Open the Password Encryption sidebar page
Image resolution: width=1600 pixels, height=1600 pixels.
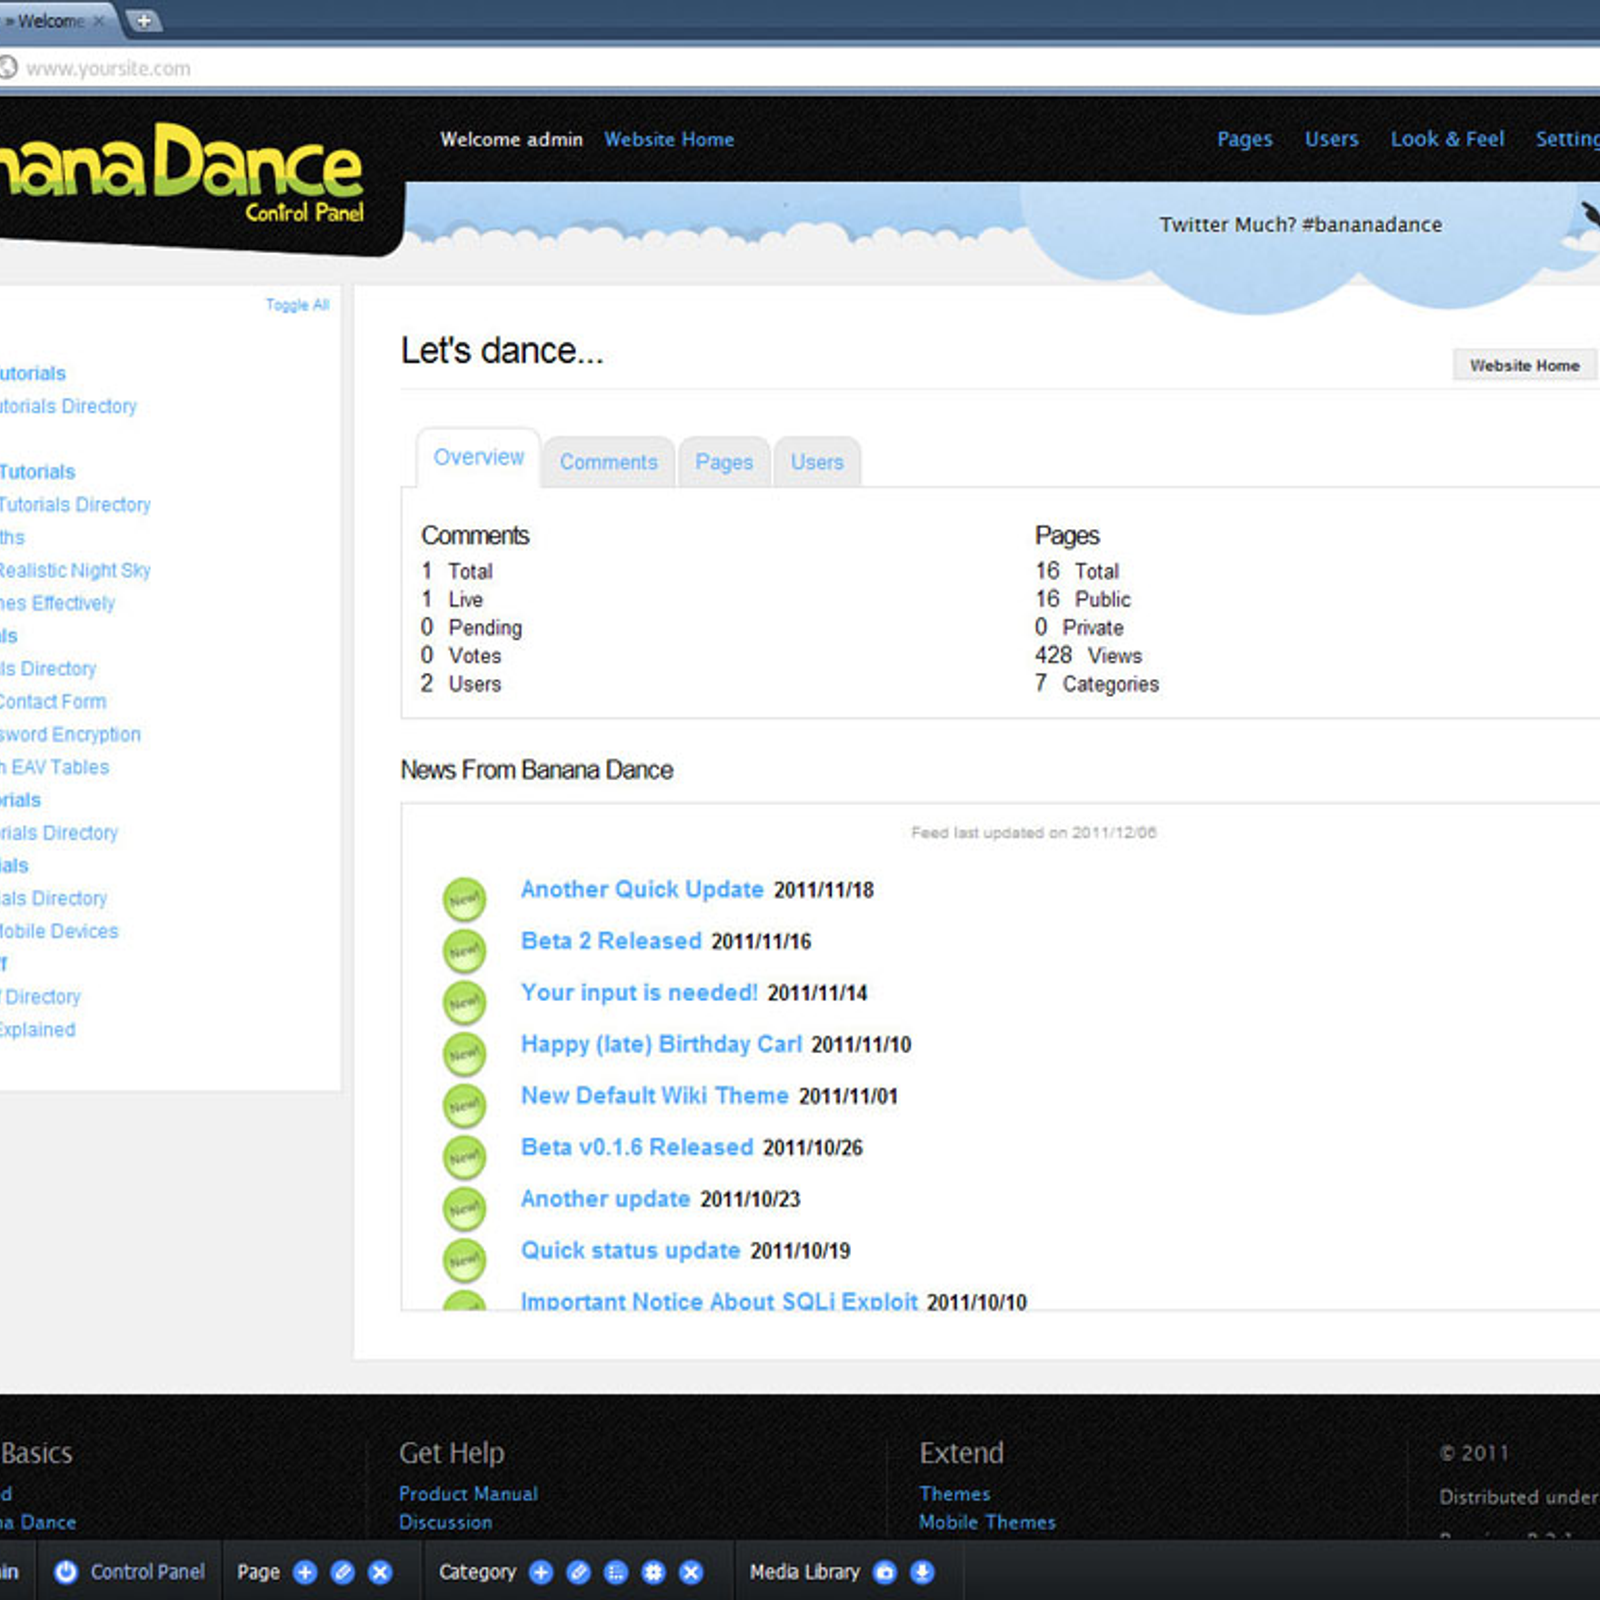(70, 734)
